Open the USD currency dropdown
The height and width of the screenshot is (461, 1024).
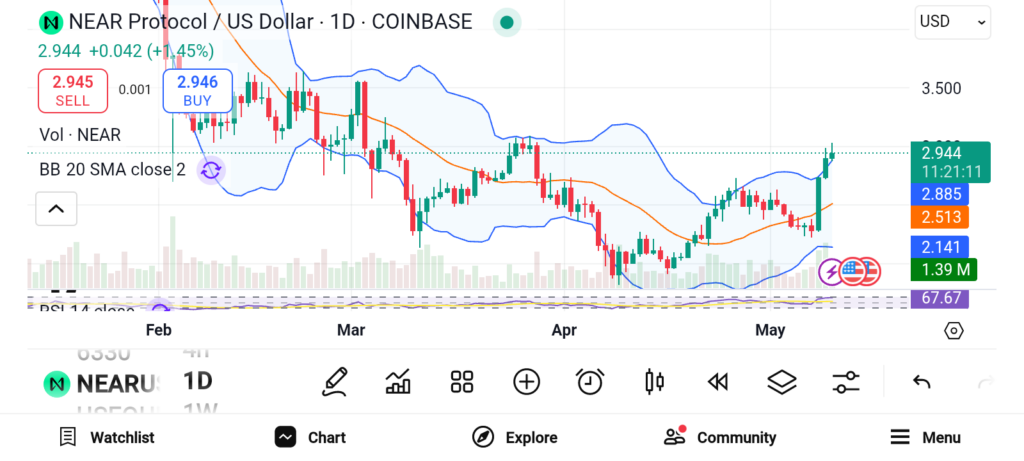pos(952,22)
